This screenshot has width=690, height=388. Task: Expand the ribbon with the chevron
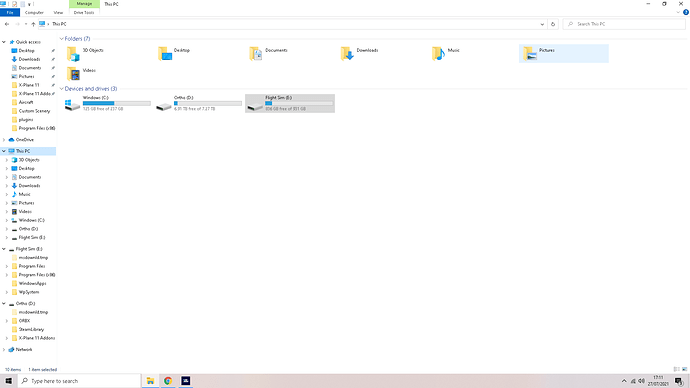pyautogui.click(x=678, y=12)
